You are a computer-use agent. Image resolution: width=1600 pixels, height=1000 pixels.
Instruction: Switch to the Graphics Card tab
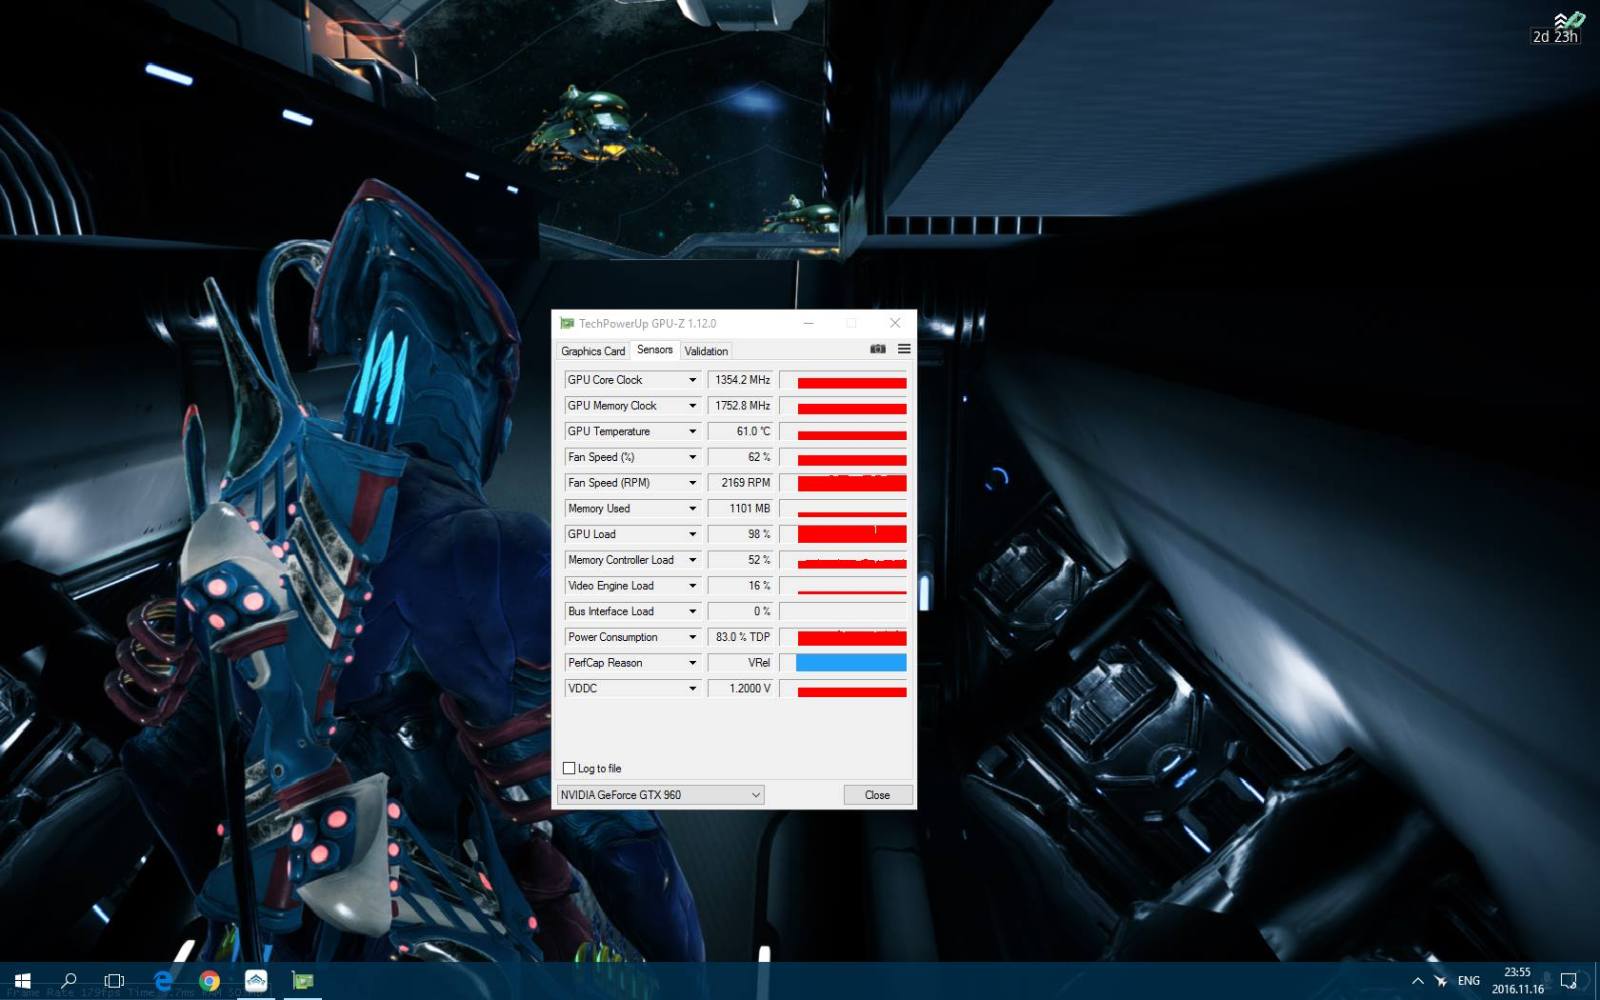[x=593, y=351]
